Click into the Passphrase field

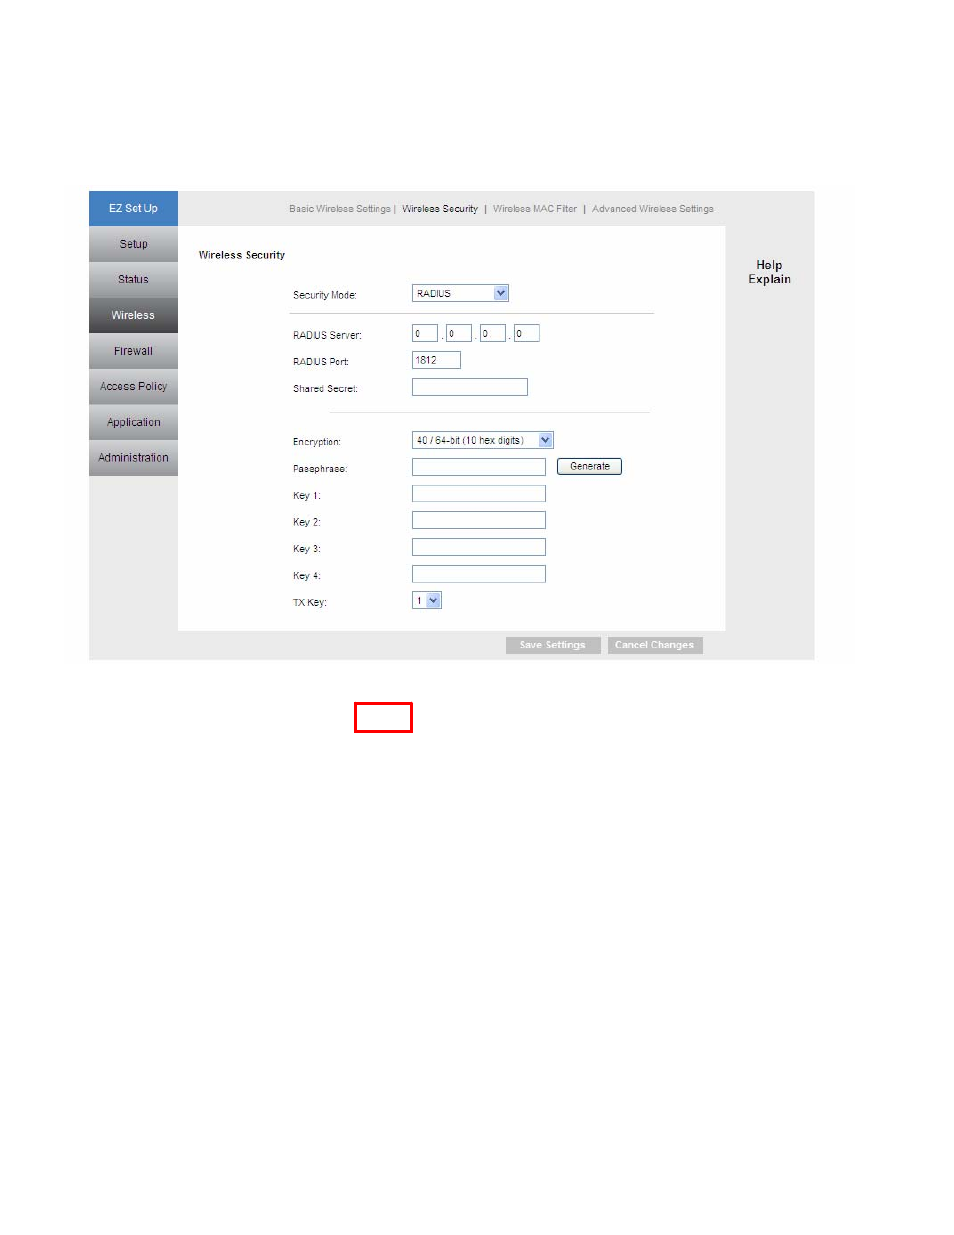point(478,467)
